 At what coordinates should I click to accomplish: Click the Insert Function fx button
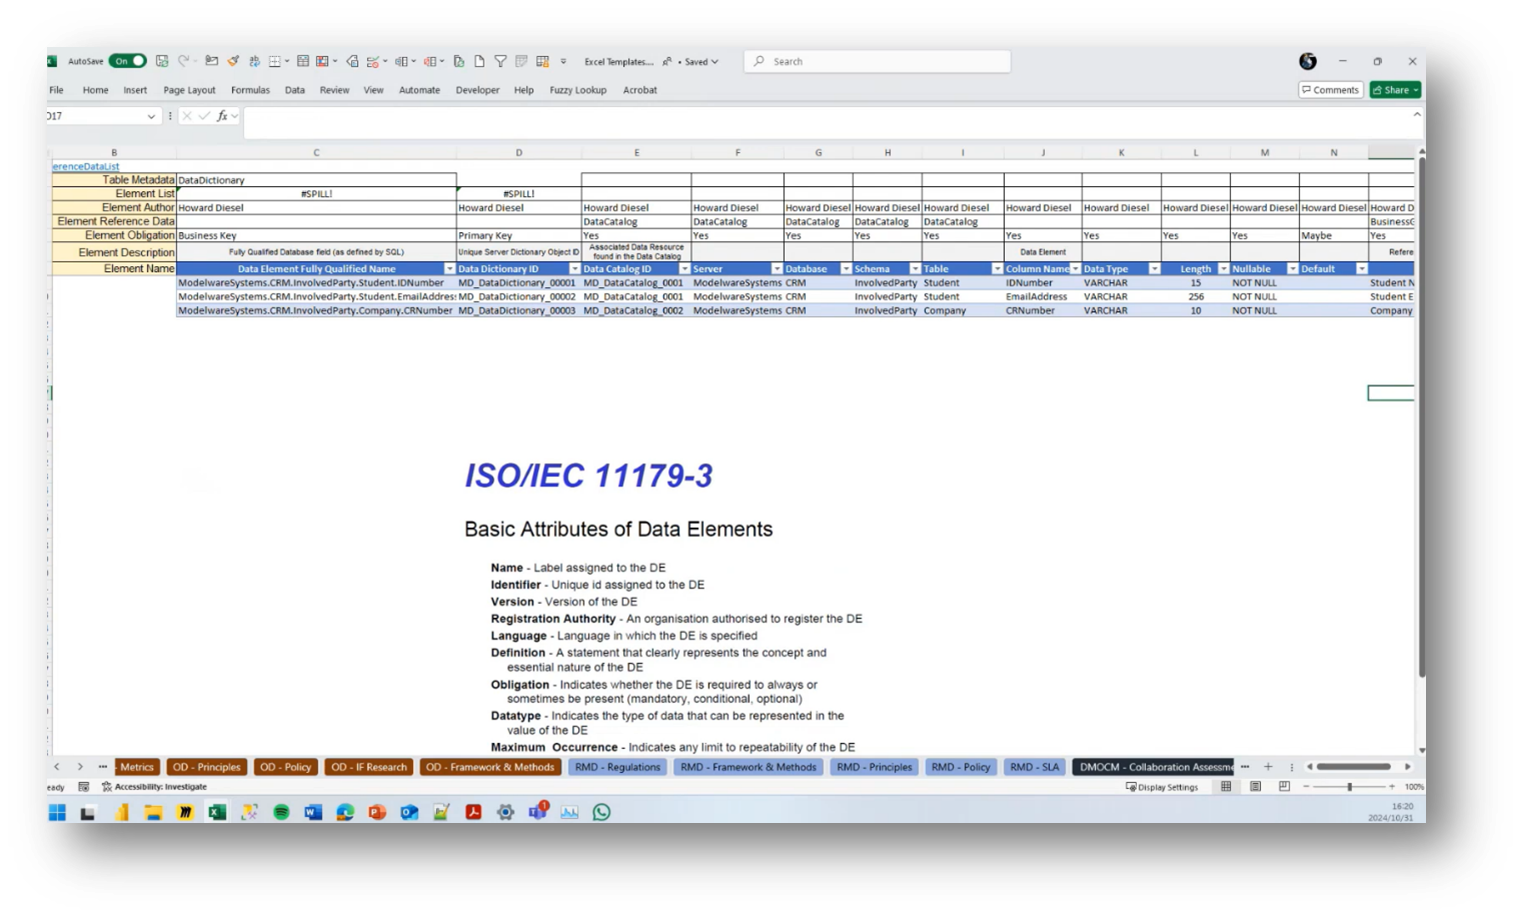(x=222, y=116)
